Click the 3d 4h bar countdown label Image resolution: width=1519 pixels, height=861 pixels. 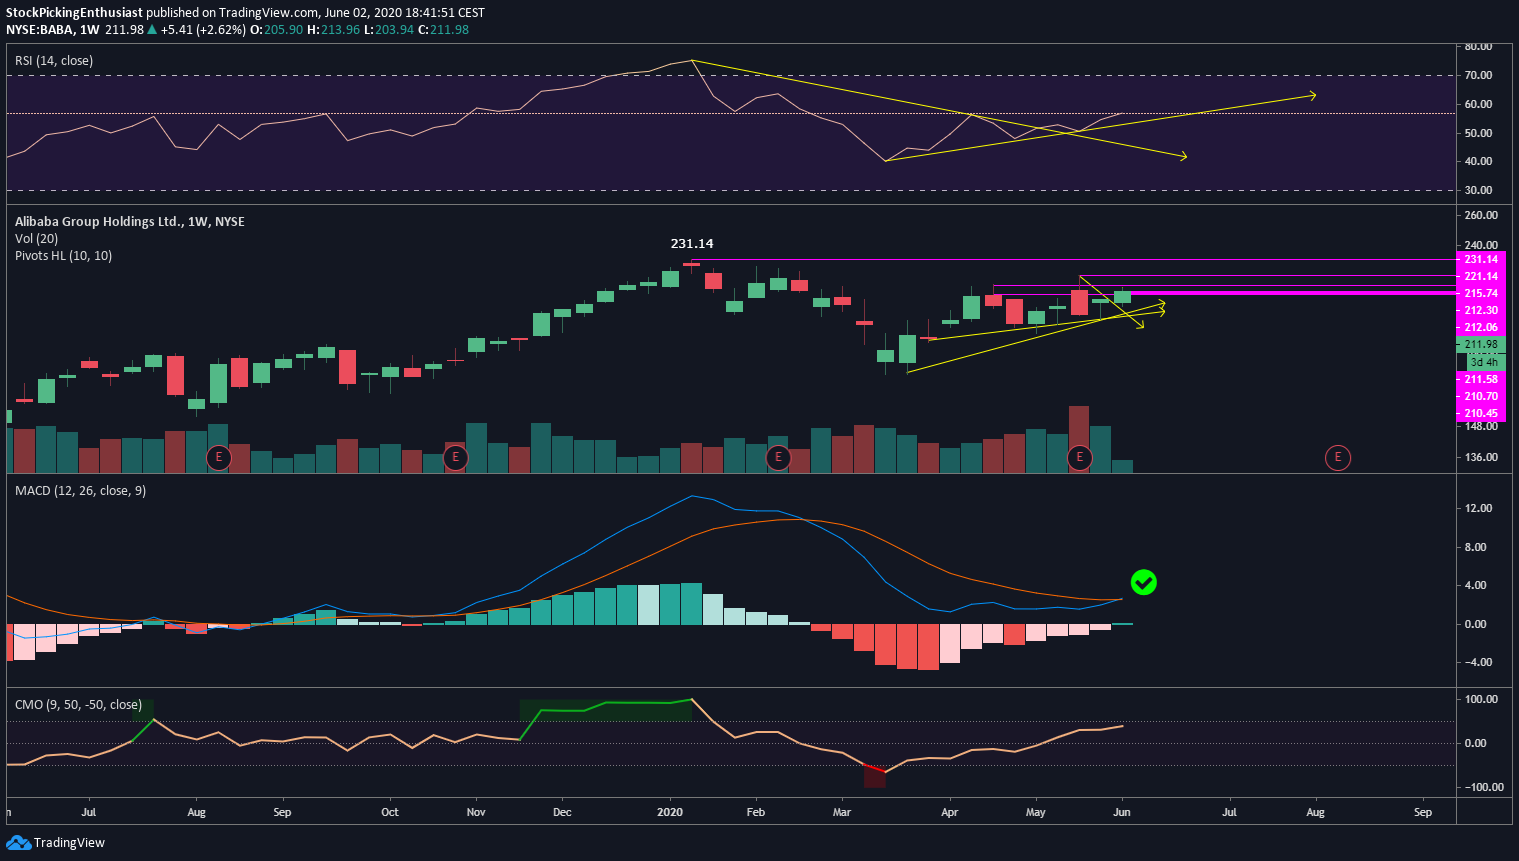[1484, 362]
